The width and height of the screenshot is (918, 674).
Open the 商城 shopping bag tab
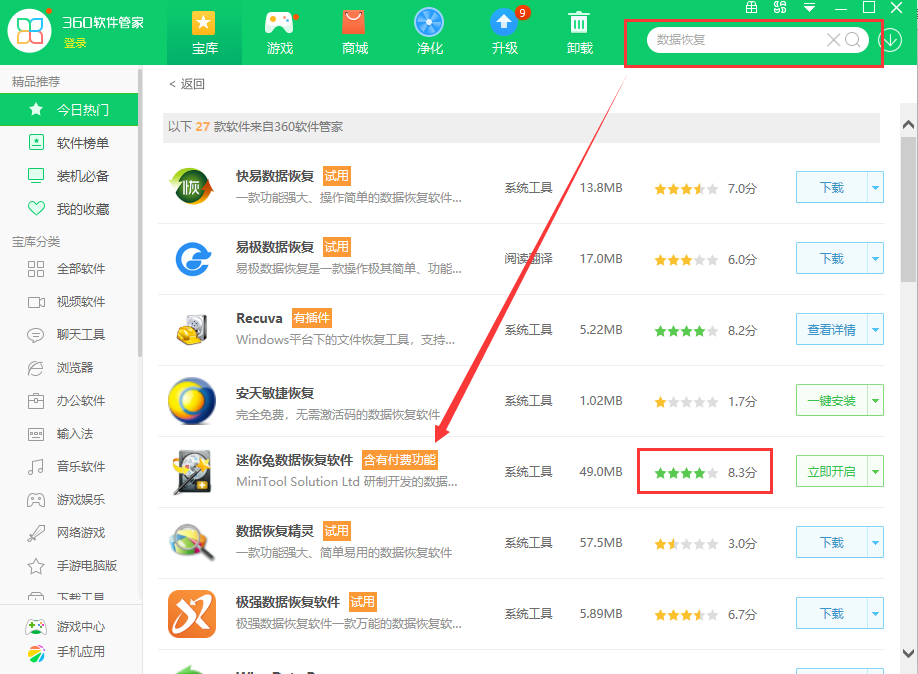click(x=354, y=33)
